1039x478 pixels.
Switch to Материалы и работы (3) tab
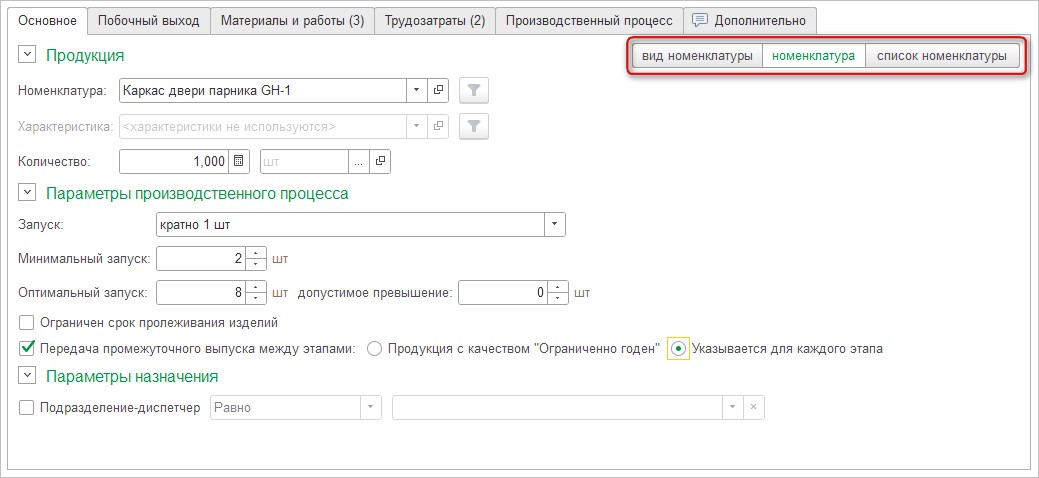pos(292,20)
